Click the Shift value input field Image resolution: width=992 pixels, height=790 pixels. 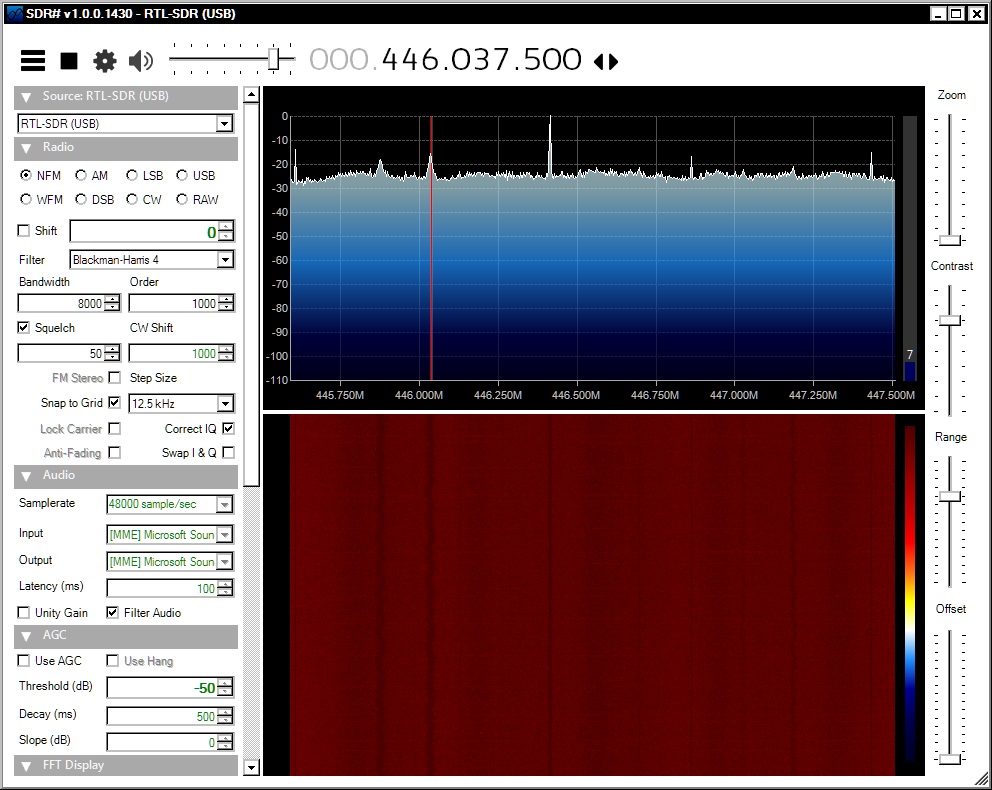(x=144, y=231)
